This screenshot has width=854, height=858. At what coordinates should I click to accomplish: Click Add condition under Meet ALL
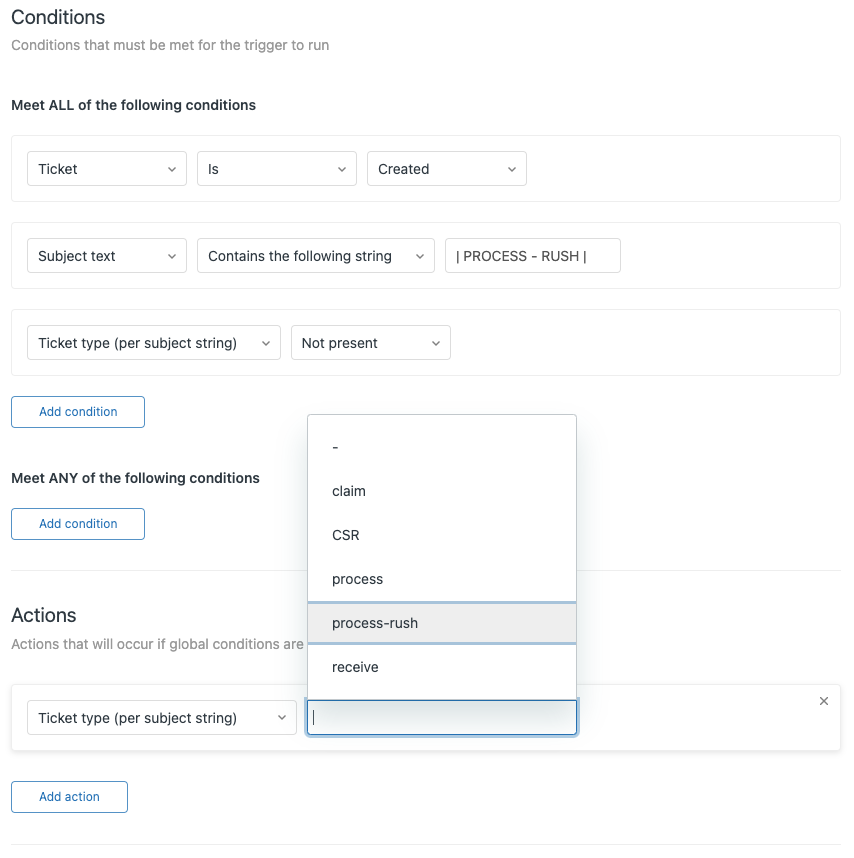pyautogui.click(x=78, y=412)
